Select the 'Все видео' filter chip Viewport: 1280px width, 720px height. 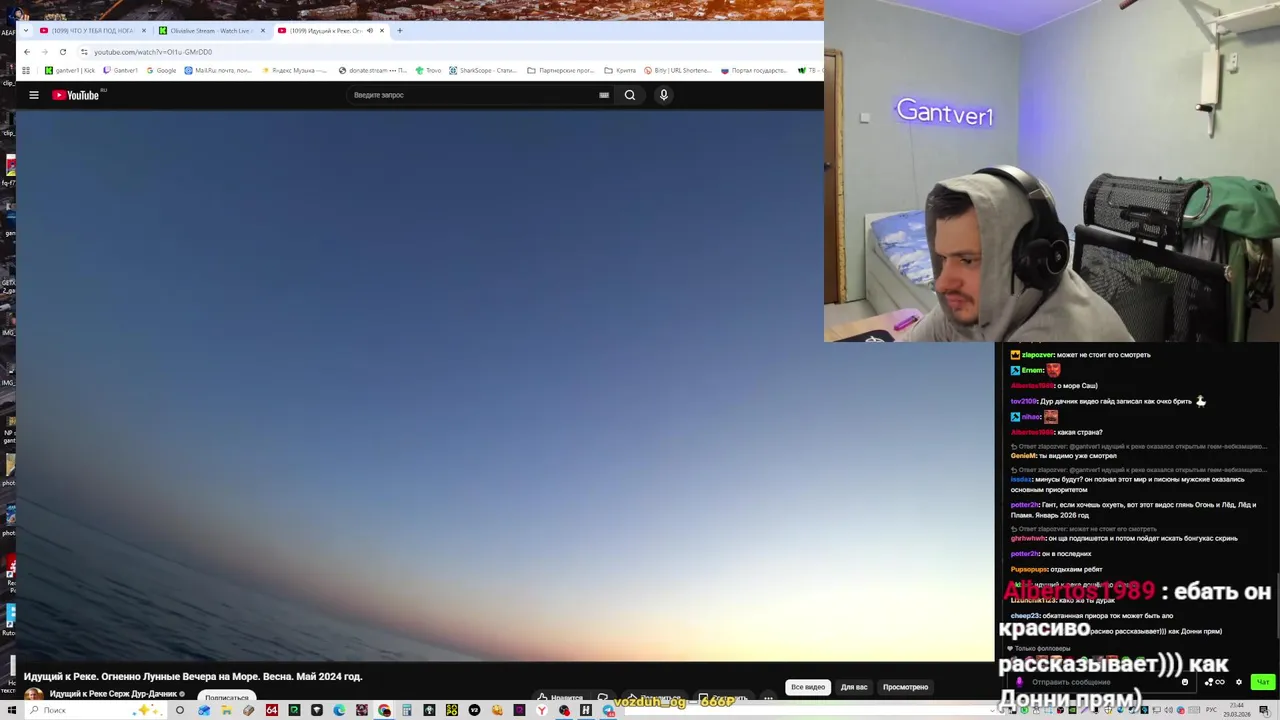pyautogui.click(x=808, y=687)
